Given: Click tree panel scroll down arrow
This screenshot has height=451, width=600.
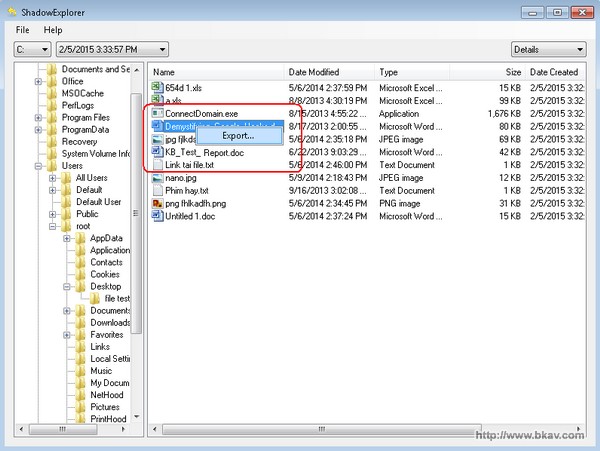Looking at the screenshot, I should click(137, 417).
